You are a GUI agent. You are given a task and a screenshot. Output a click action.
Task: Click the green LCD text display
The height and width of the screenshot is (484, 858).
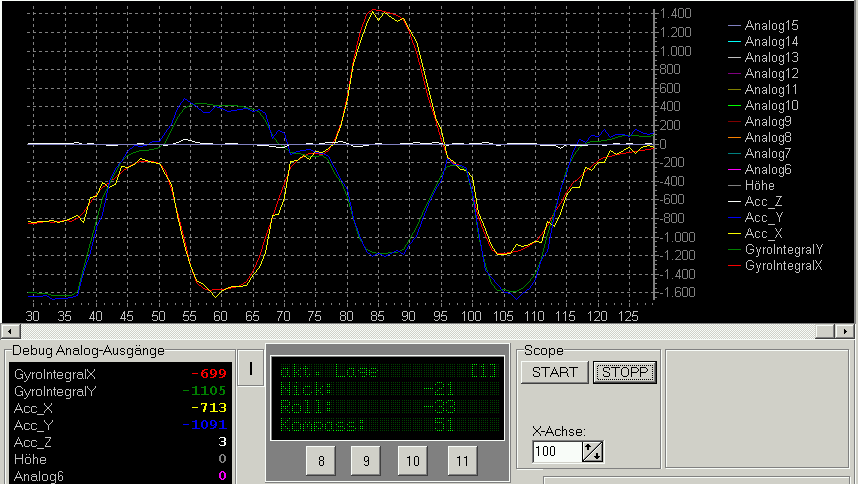tap(386, 398)
